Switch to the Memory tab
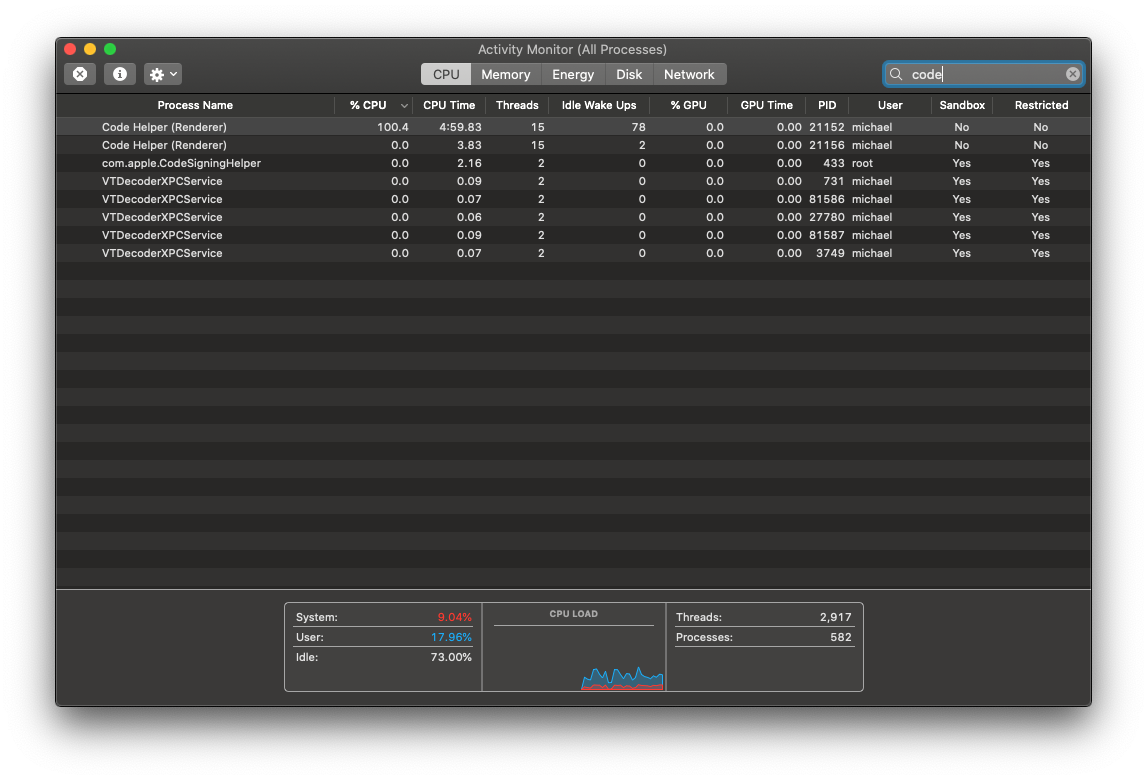 coord(505,73)
